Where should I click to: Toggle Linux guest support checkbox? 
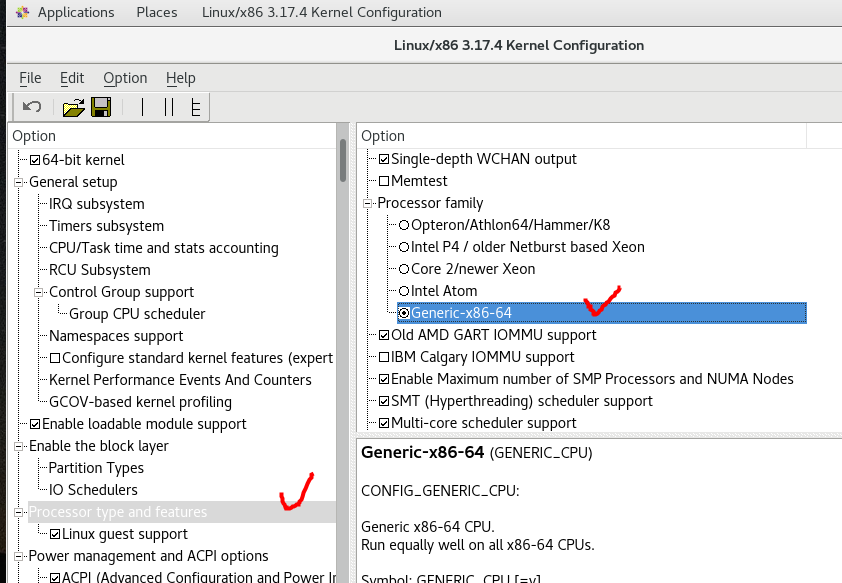(x=55, y=534)
